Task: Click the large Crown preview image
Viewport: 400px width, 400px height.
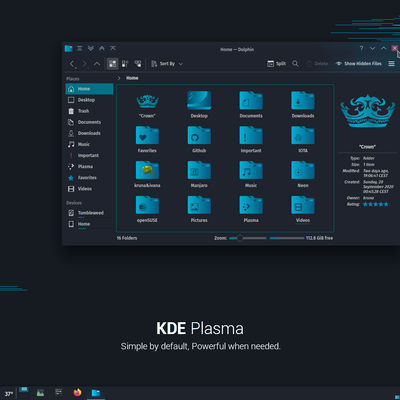Action: pyautogui.click(x=367, y=111)
